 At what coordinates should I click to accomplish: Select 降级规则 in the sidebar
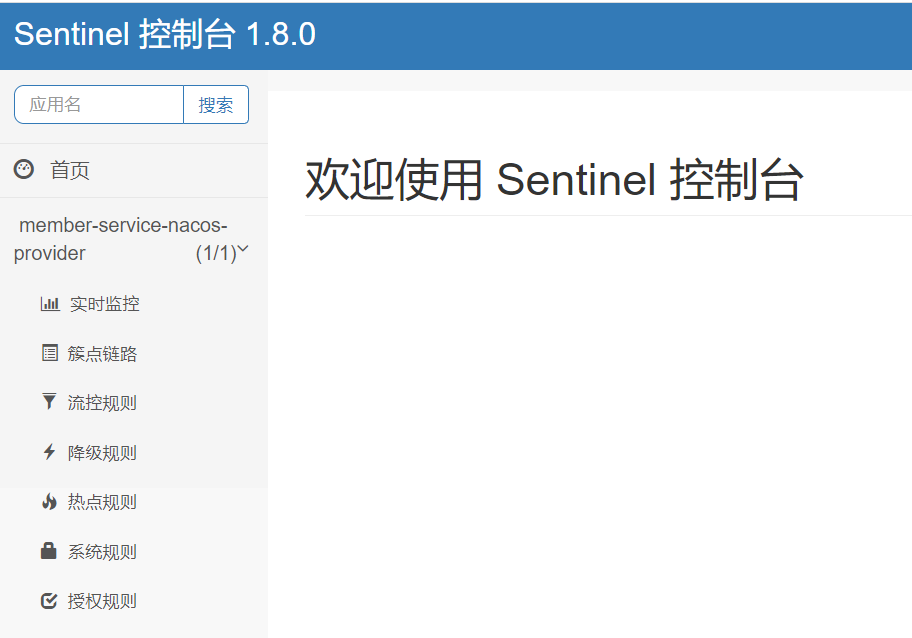[x=102, y=453]
